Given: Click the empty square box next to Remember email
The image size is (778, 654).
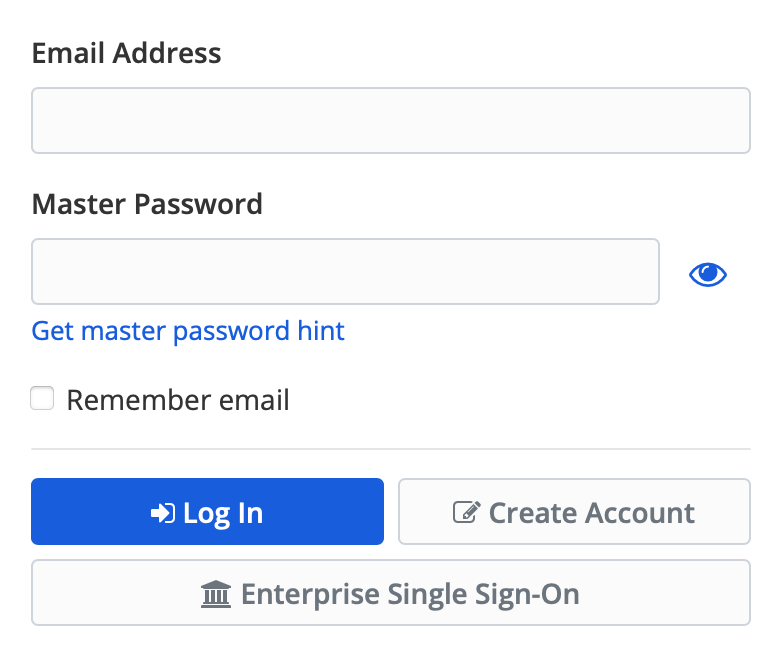Looking at the screenshot, I should pyautogui.click(x=42, y=398).
